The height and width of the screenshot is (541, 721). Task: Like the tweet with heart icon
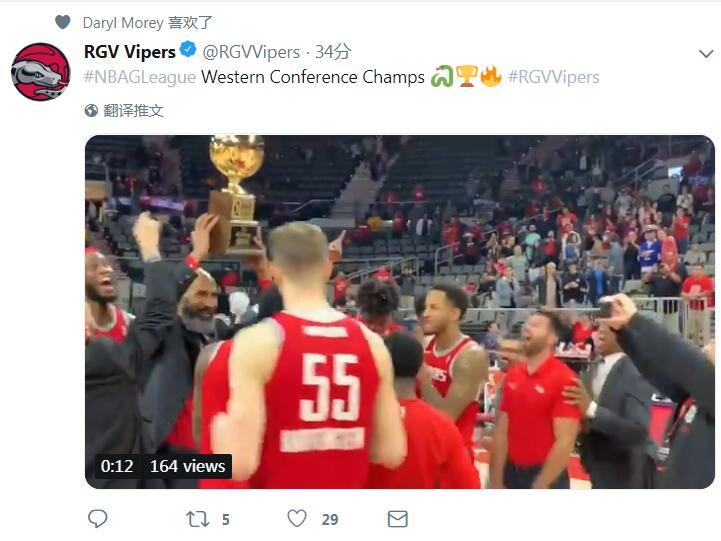[297, 518]
